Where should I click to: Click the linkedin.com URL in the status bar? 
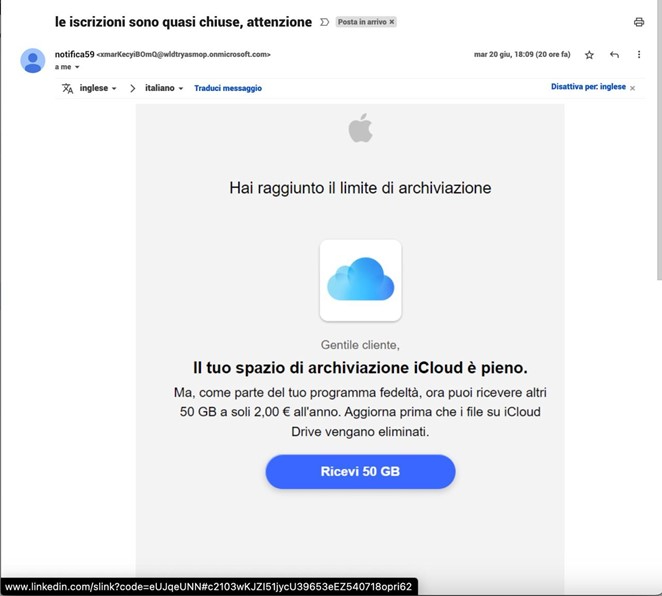(208, 587)
